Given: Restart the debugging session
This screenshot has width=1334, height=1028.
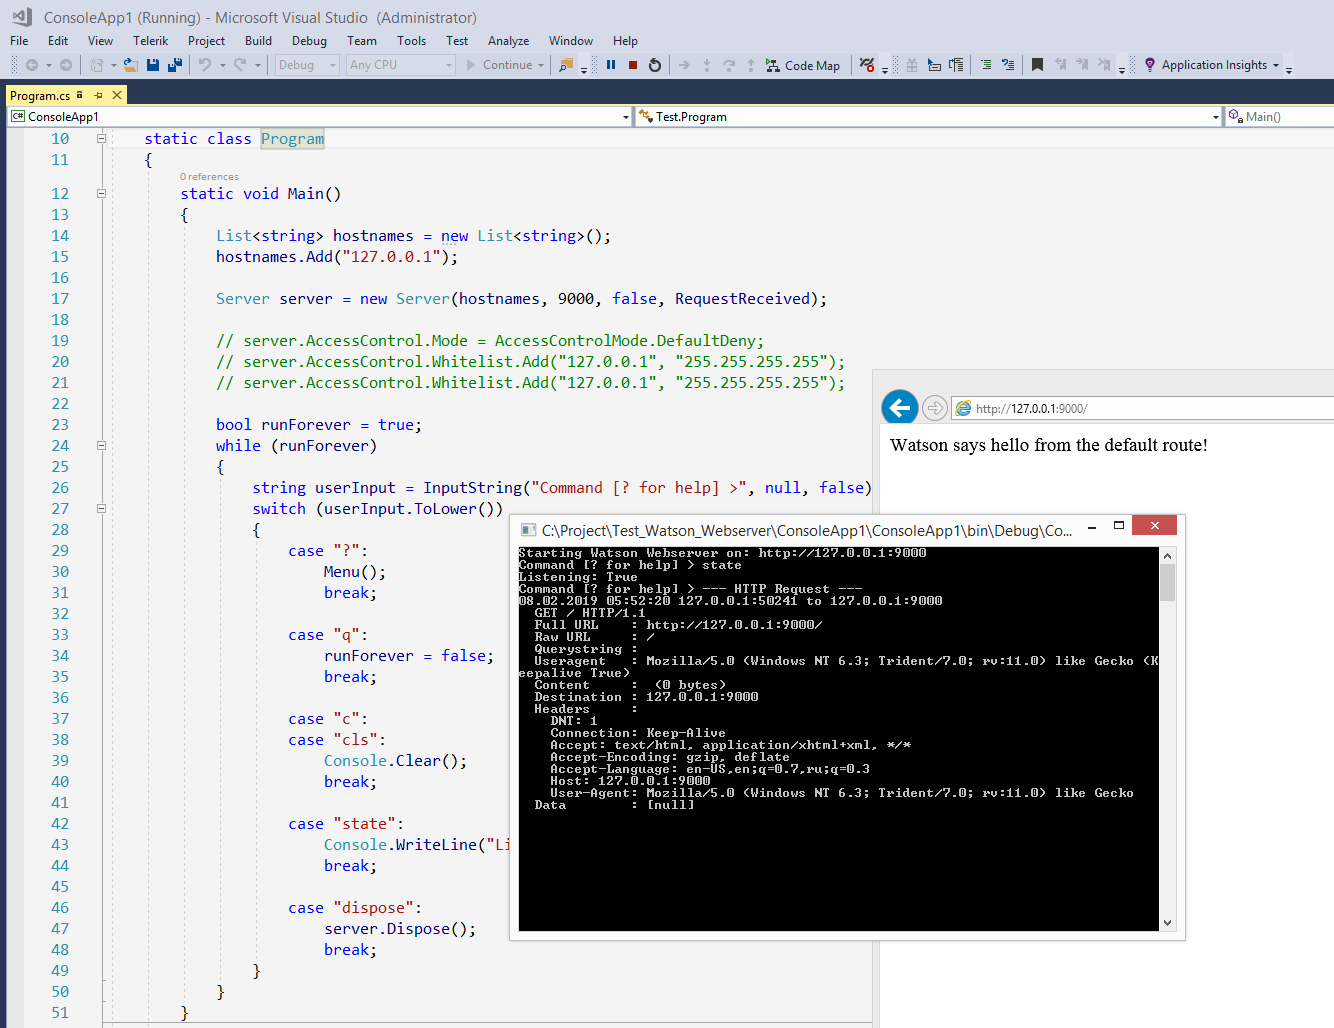Looking at the screenshot, I should coord(655,65).
